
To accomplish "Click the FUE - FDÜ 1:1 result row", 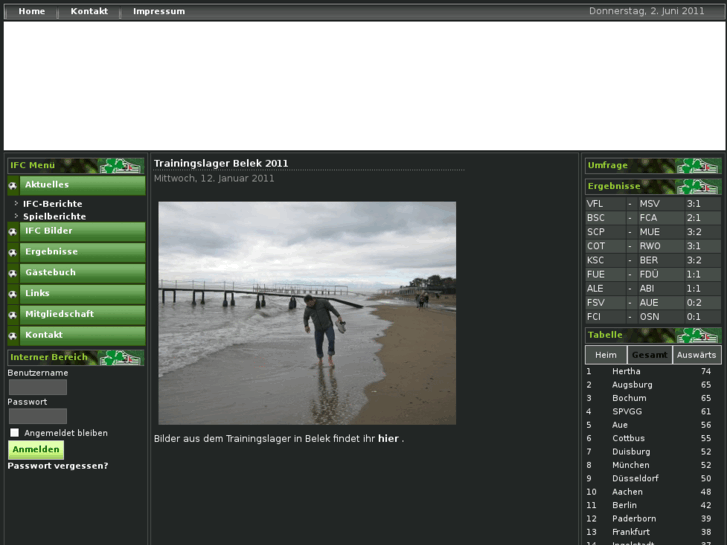I will (653, 275).
